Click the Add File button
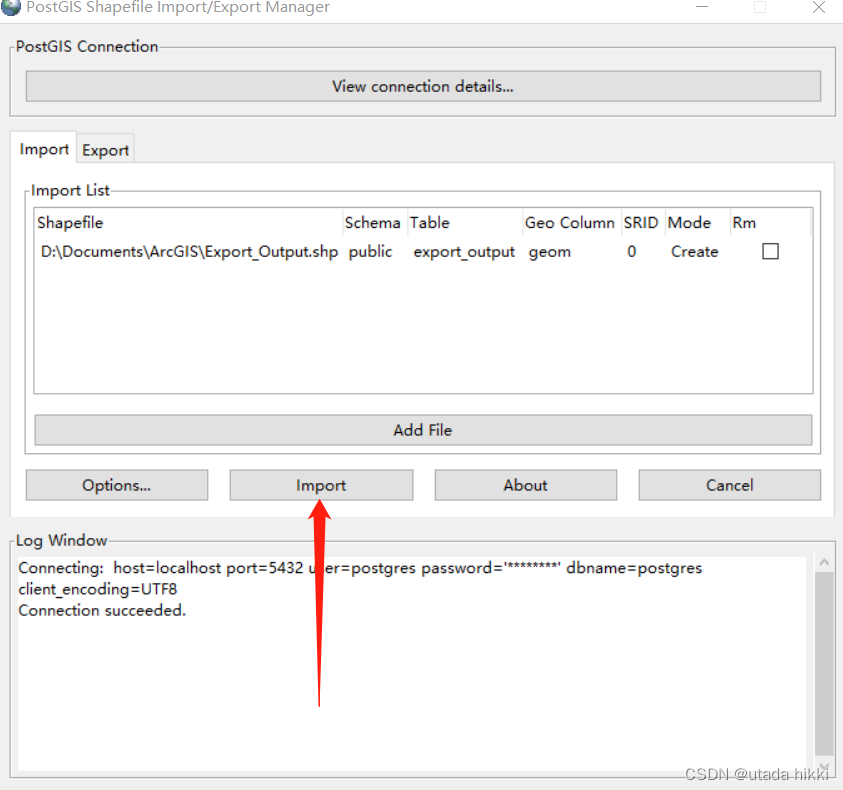 coord(423,430)
